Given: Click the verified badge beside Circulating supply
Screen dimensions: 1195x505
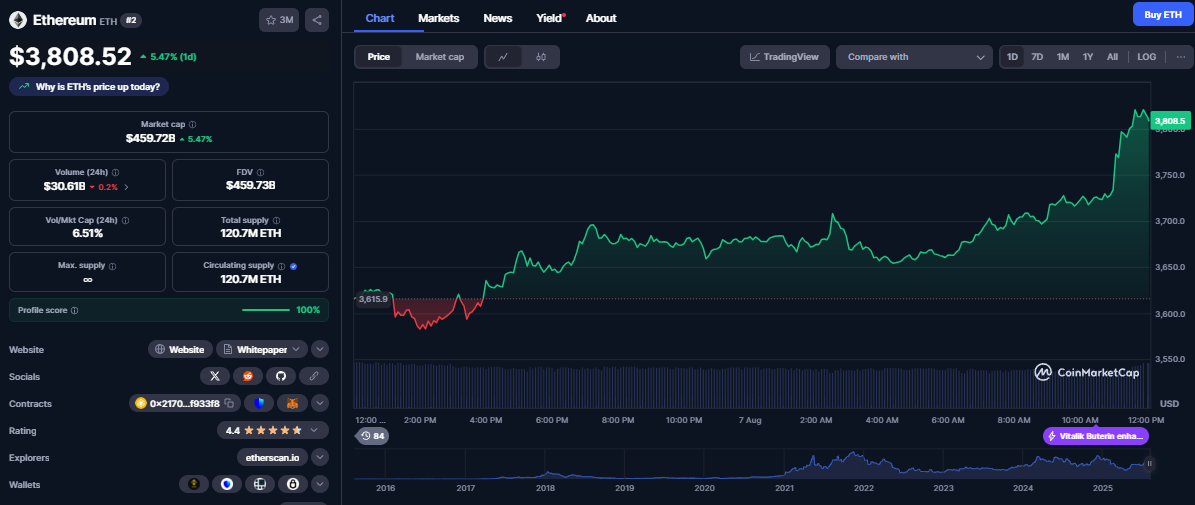Looking at the screenshot, I should click(294, 266).
